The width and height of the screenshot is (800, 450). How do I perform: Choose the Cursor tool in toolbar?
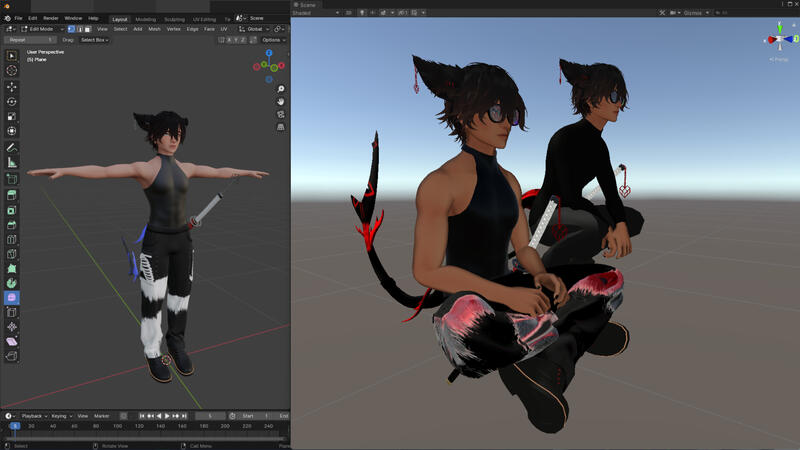[12, 70]
